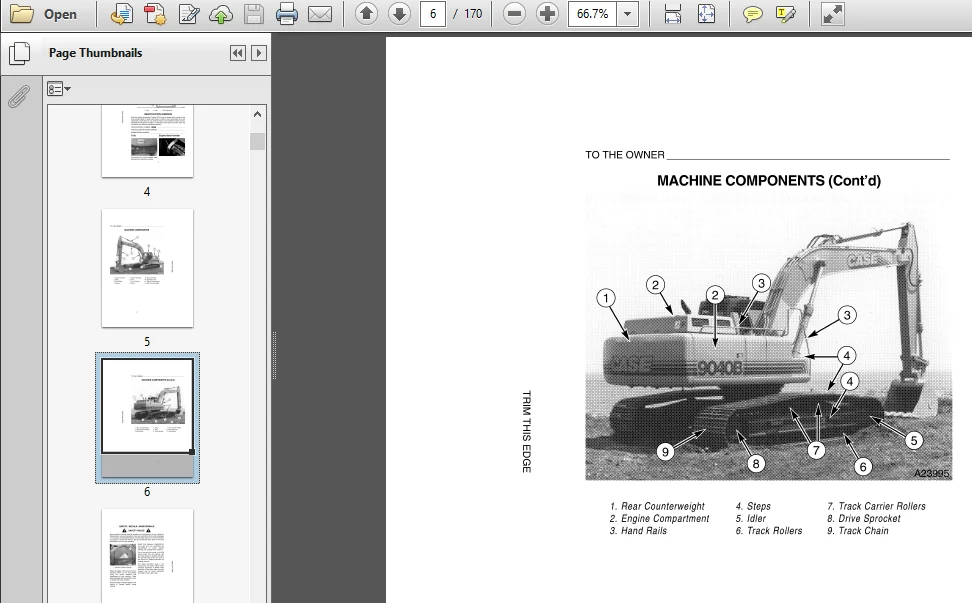
Task: Click the Track Chain legend entry
Action: [857, 531]
